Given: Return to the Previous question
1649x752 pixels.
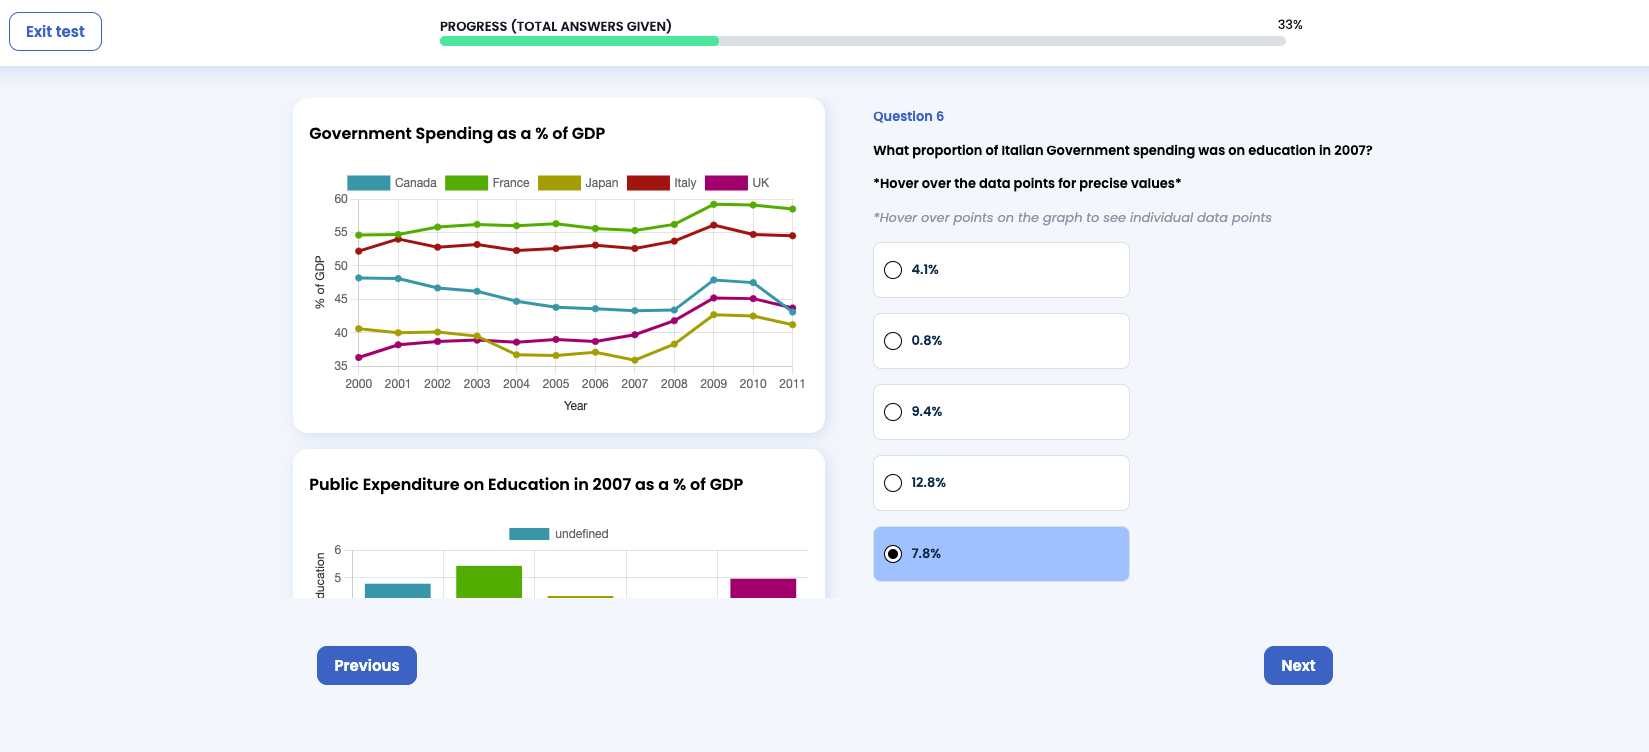Looking at the screenshot, I should [x=366, y=666].
